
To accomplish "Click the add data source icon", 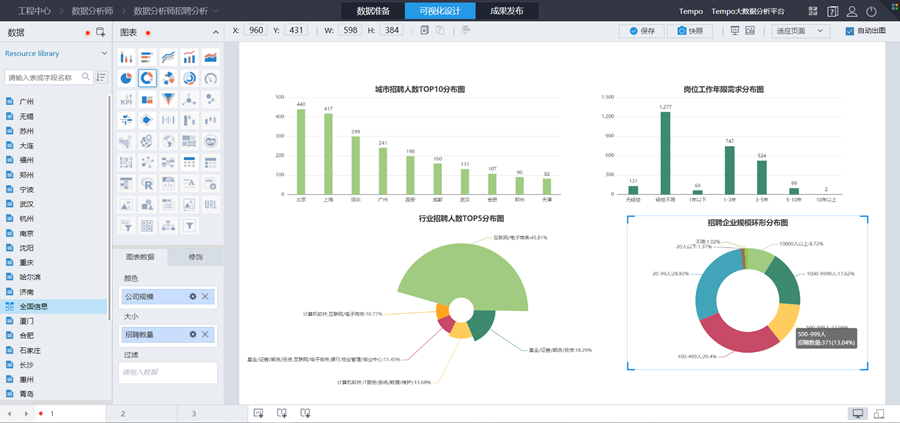I will coord(100,32).
